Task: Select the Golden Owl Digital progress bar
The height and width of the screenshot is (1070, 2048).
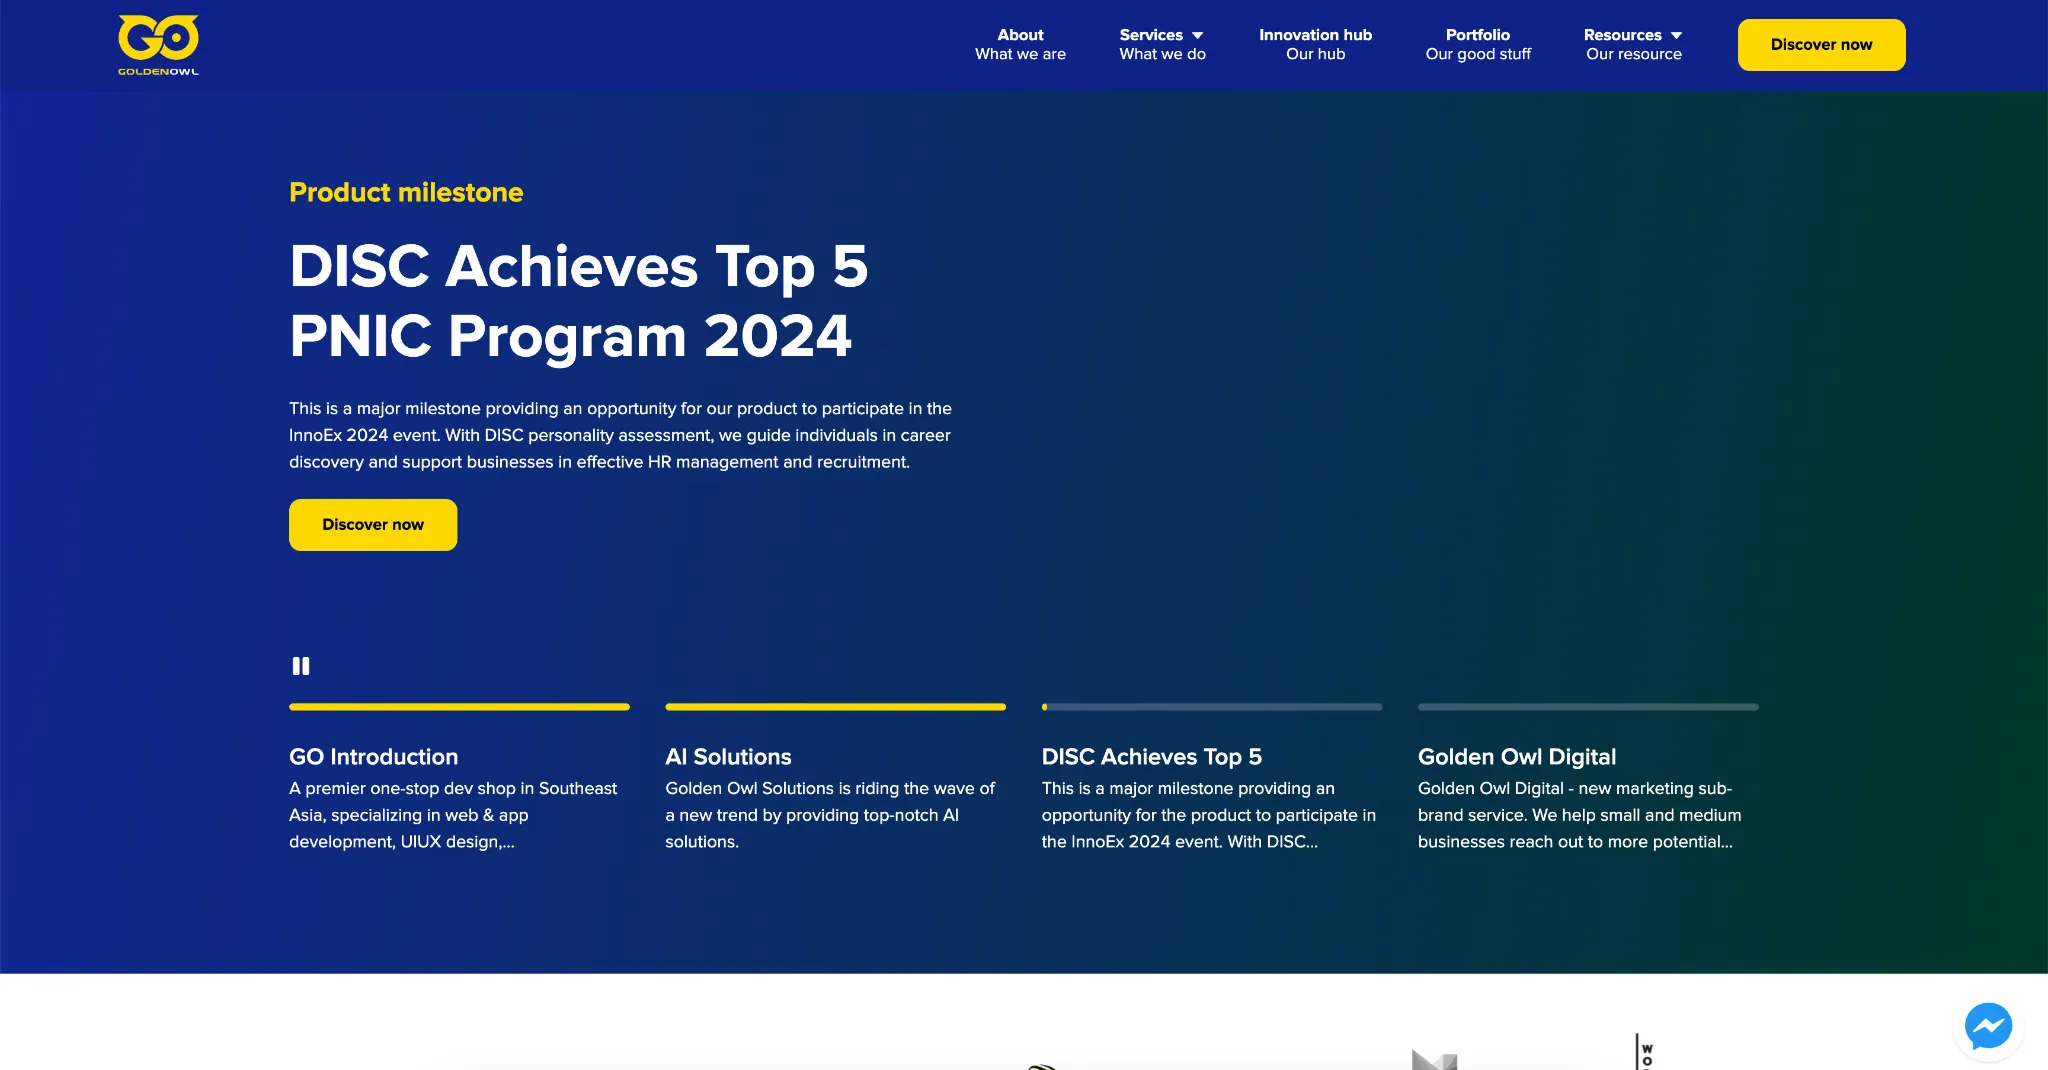Action: point(1588,707)
